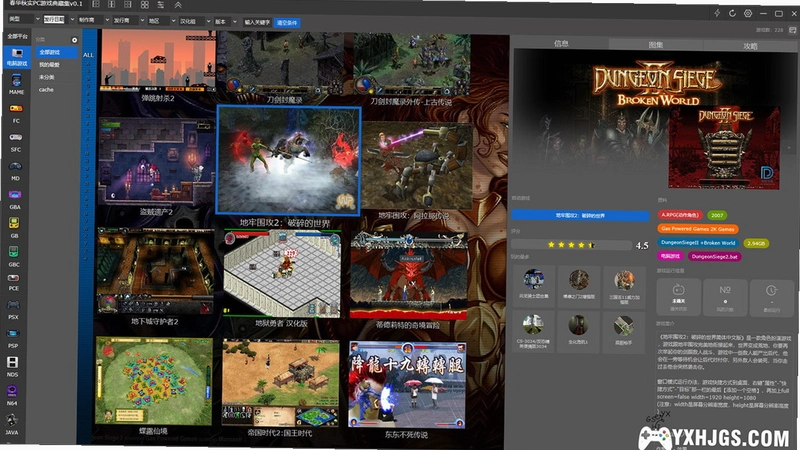This screenshot has height=450, width=800.
Task: Toggle the round button beside 分类 header
Action: pyautogui.click(x=74, y=40)
